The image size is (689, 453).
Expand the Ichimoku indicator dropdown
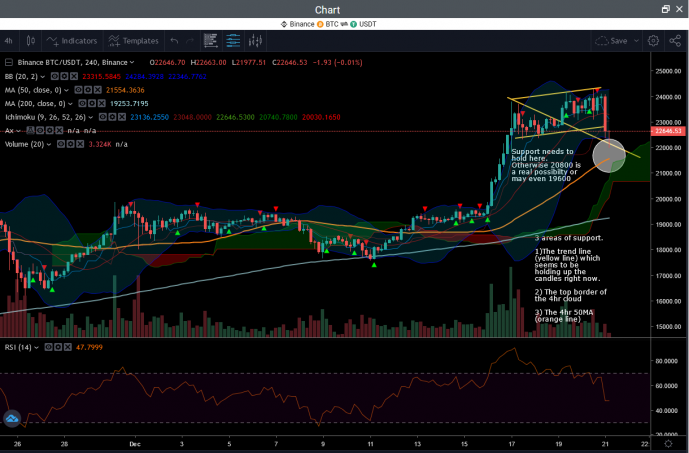pos(91,117)
